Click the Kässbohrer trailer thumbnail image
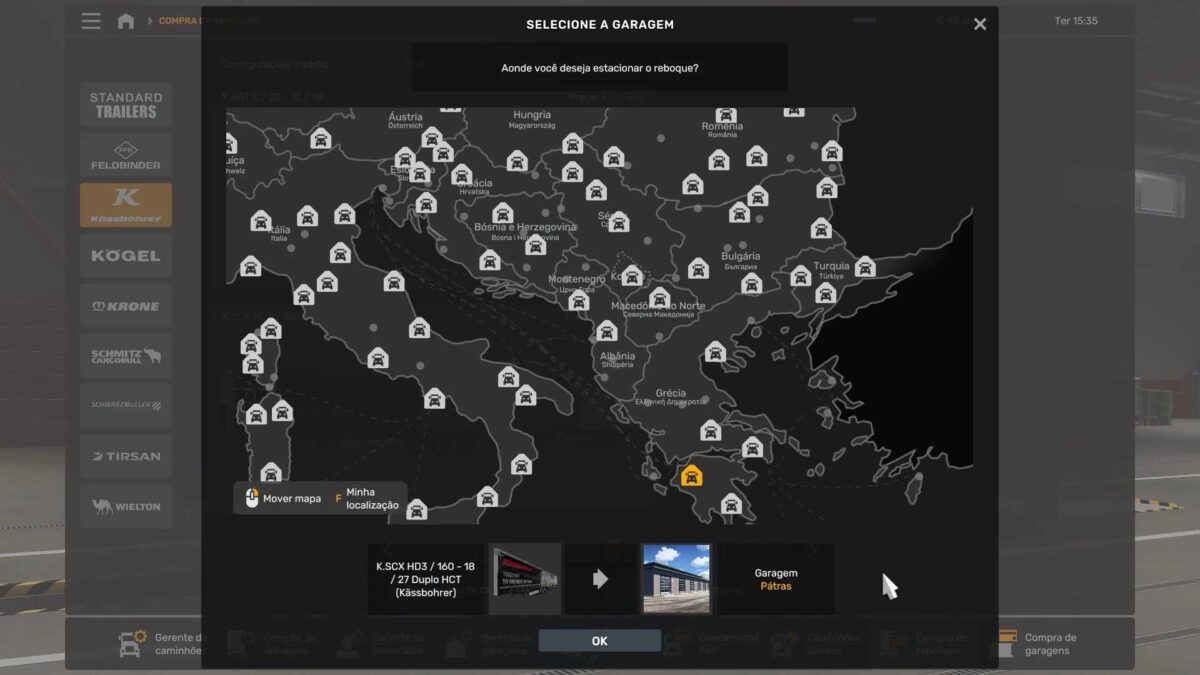The width and height of the screenshot is (1200, 675). 525,579
